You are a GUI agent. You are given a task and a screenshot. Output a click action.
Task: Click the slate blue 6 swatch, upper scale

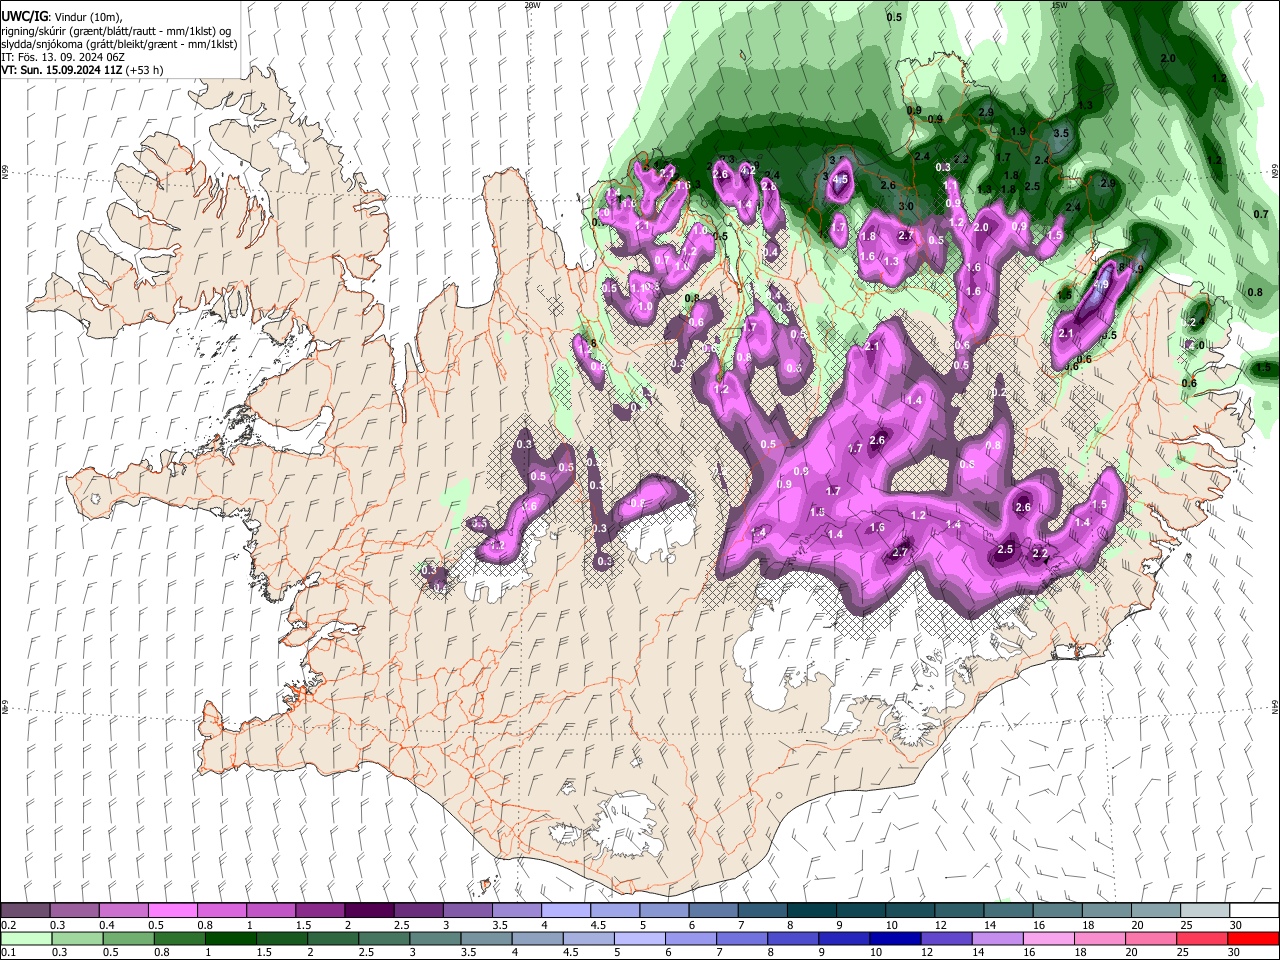[713, 911]
